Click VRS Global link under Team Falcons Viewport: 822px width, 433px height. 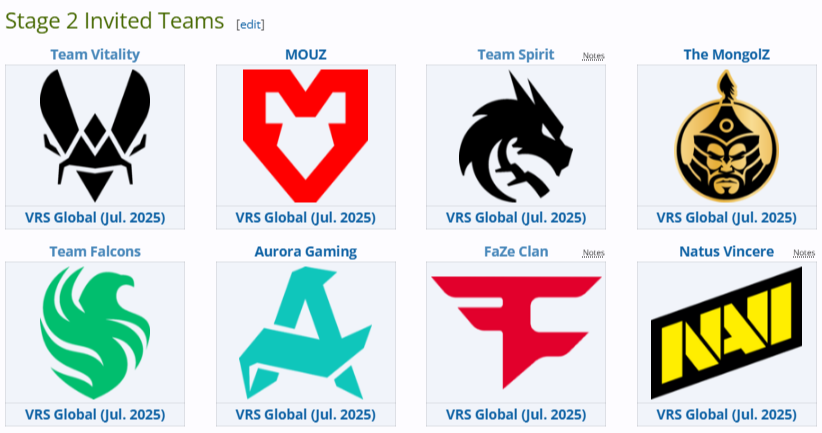95,415
